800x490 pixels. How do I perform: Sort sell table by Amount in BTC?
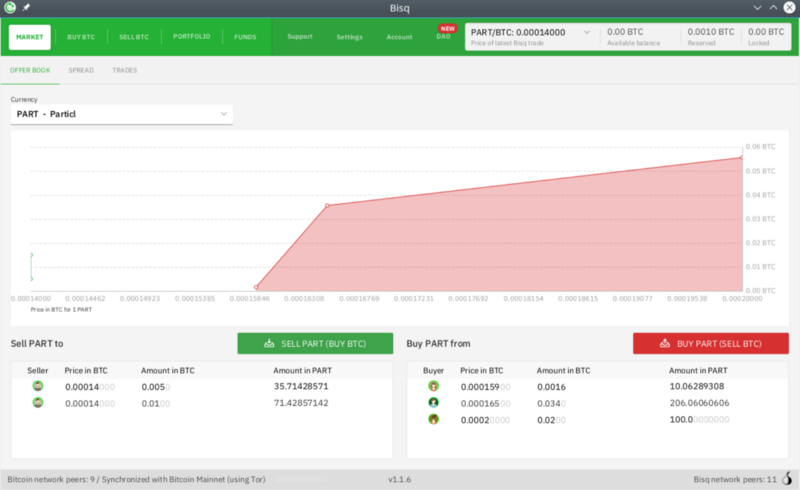pyautogui.click(x=168, y=371)
